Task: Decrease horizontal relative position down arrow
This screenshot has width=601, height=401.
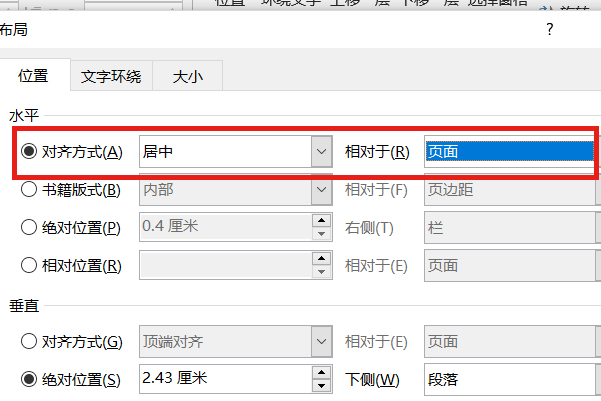Action: [x=321, y=272]
